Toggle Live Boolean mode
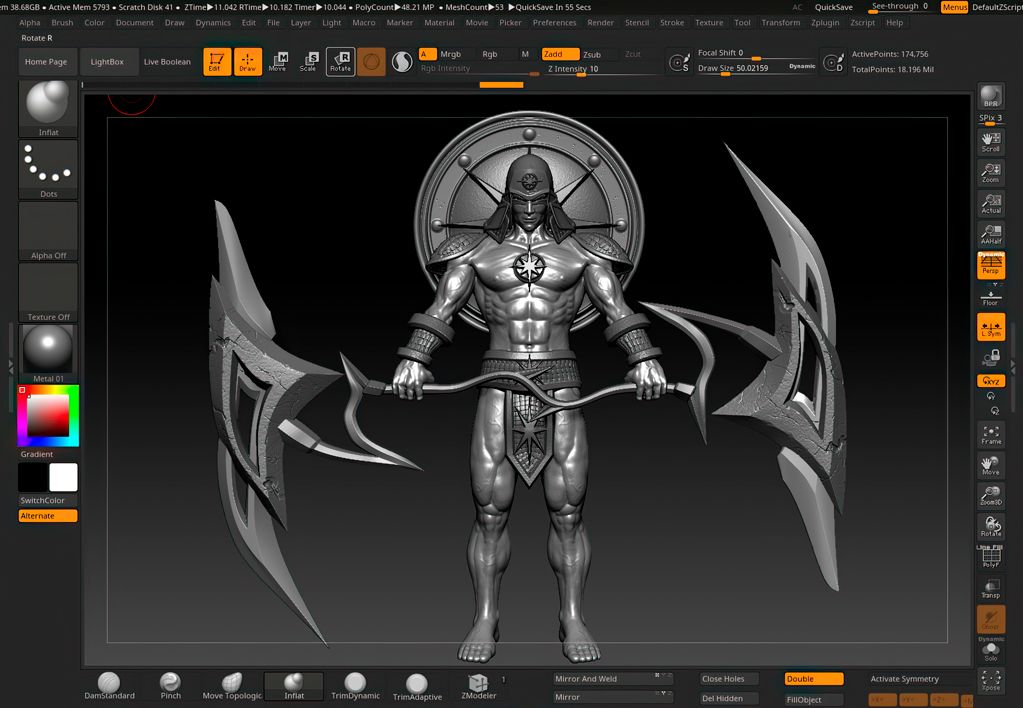Image resolution: width=1023 pixels, height=708 pixels. pyautogui.click(x=167, y=62)
